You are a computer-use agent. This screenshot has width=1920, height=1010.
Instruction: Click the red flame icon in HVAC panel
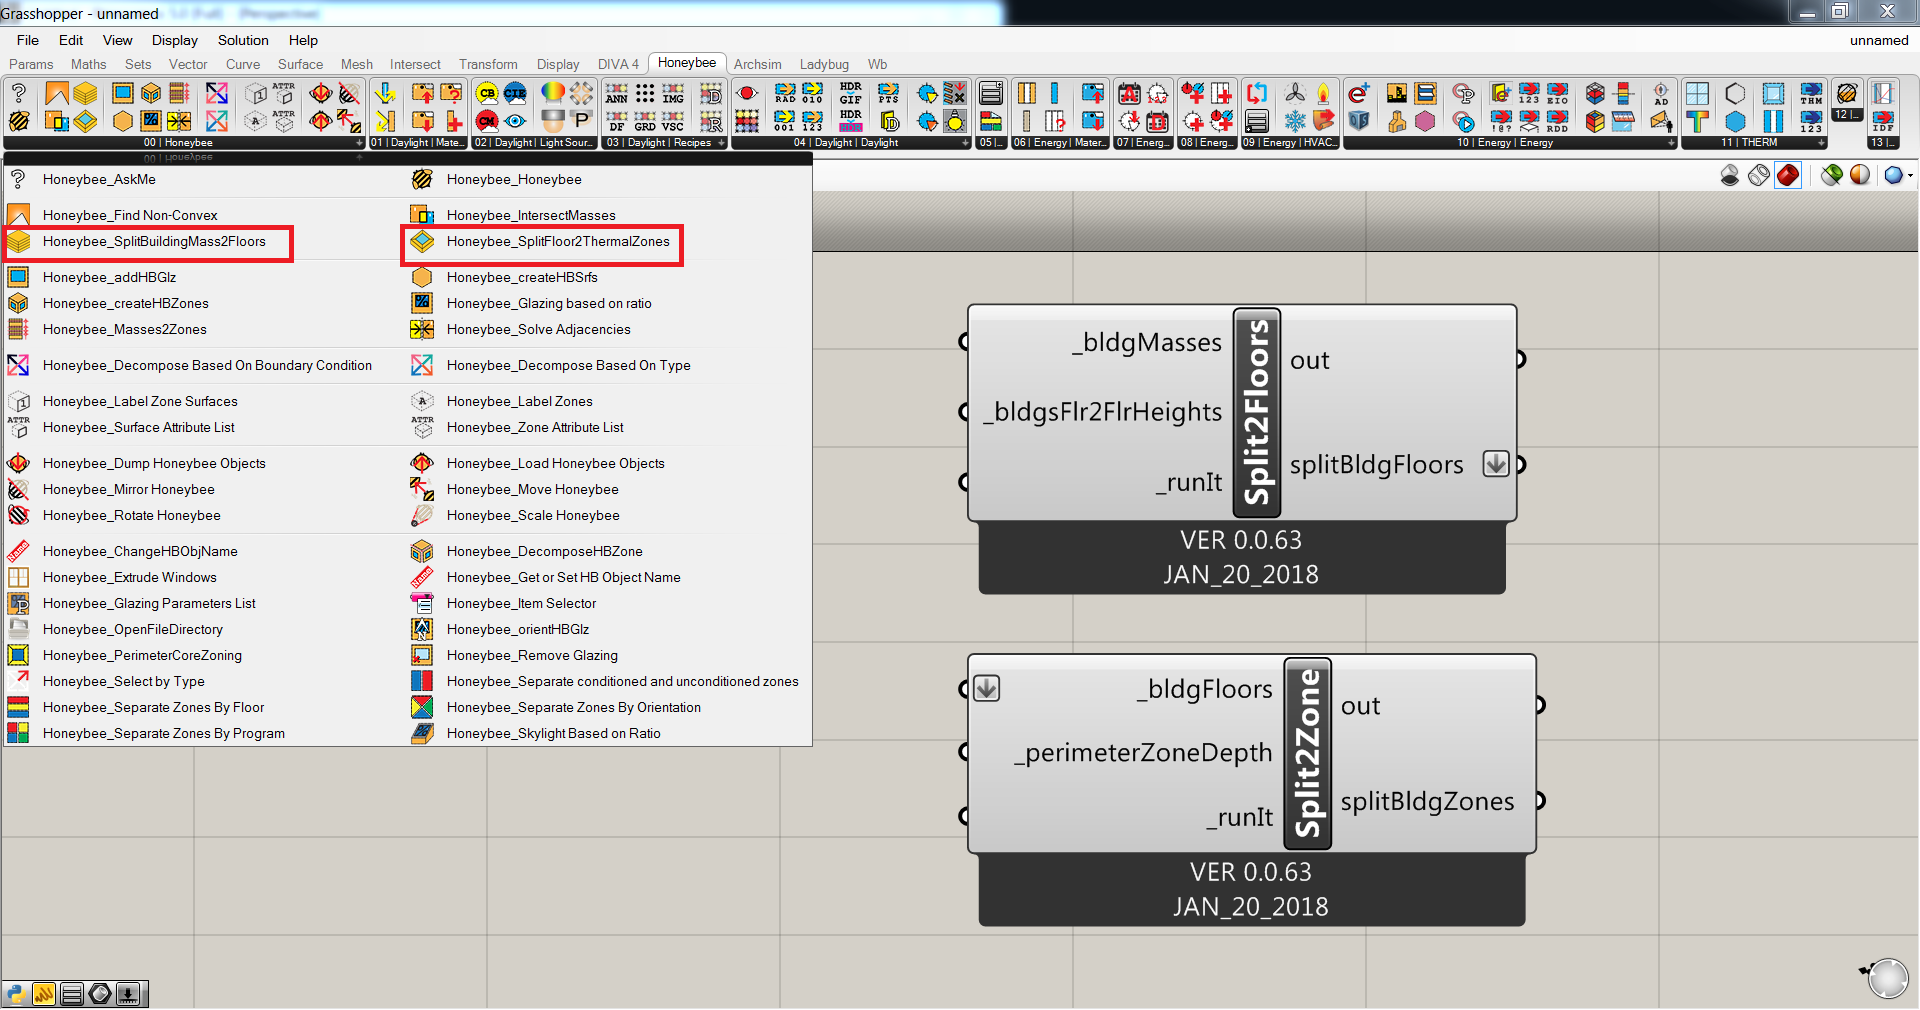[x=1324, y=93]
